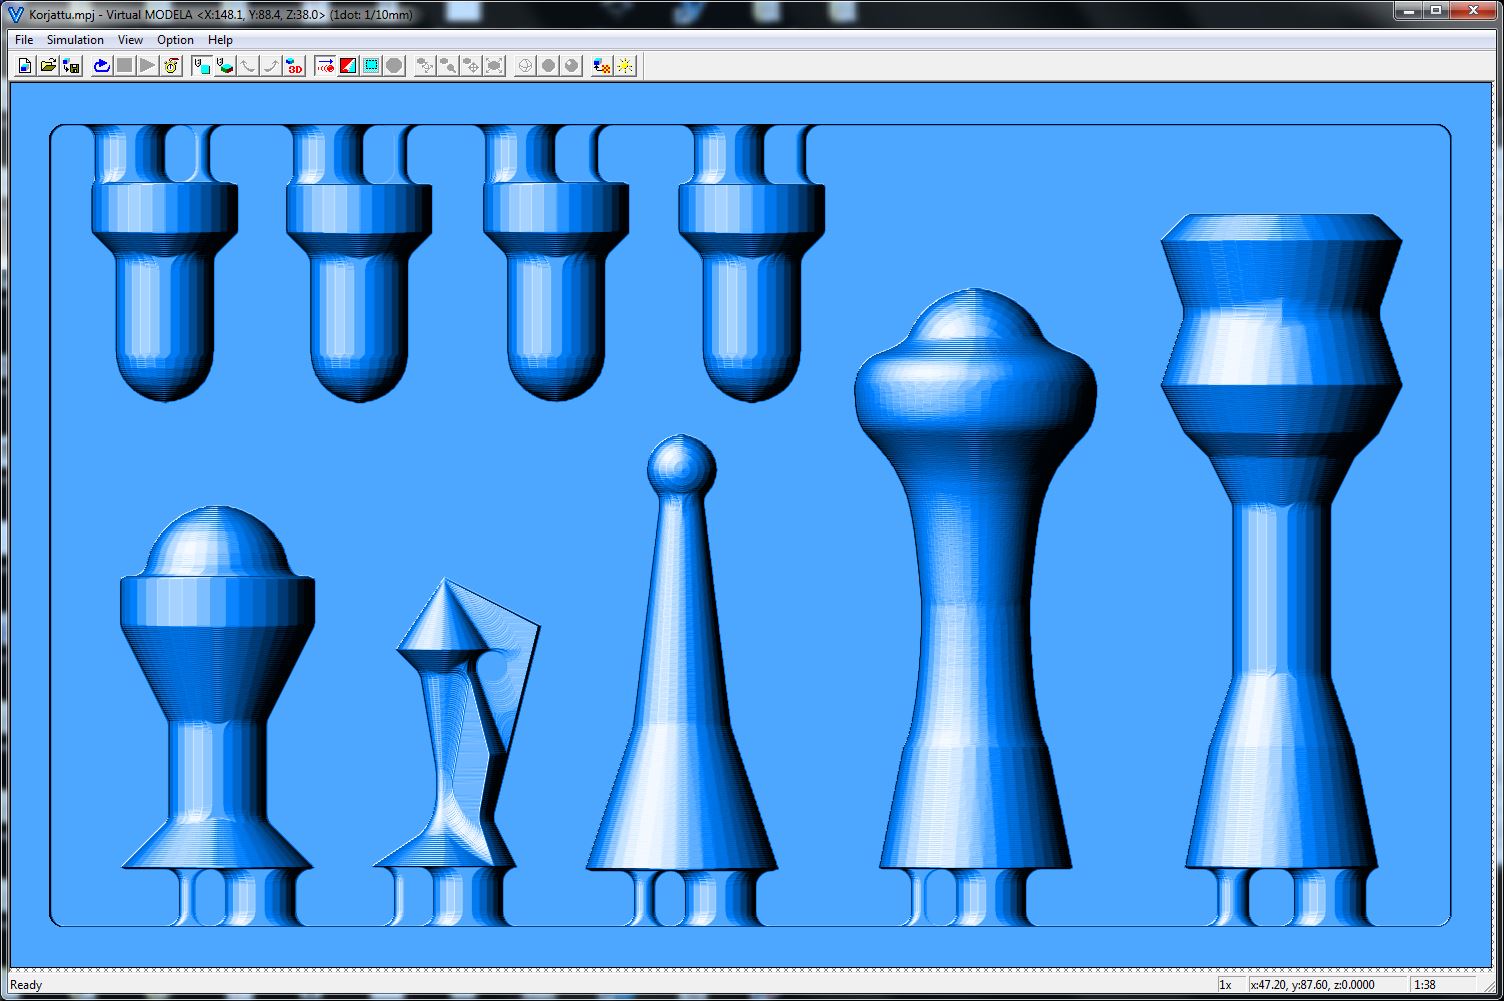Click the tall rook piece model
The height and width of the screenshot is (1001, 1504).
pos(1281,541)
